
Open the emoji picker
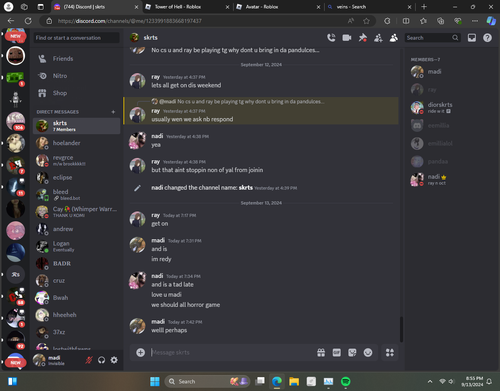click(368, 352)
